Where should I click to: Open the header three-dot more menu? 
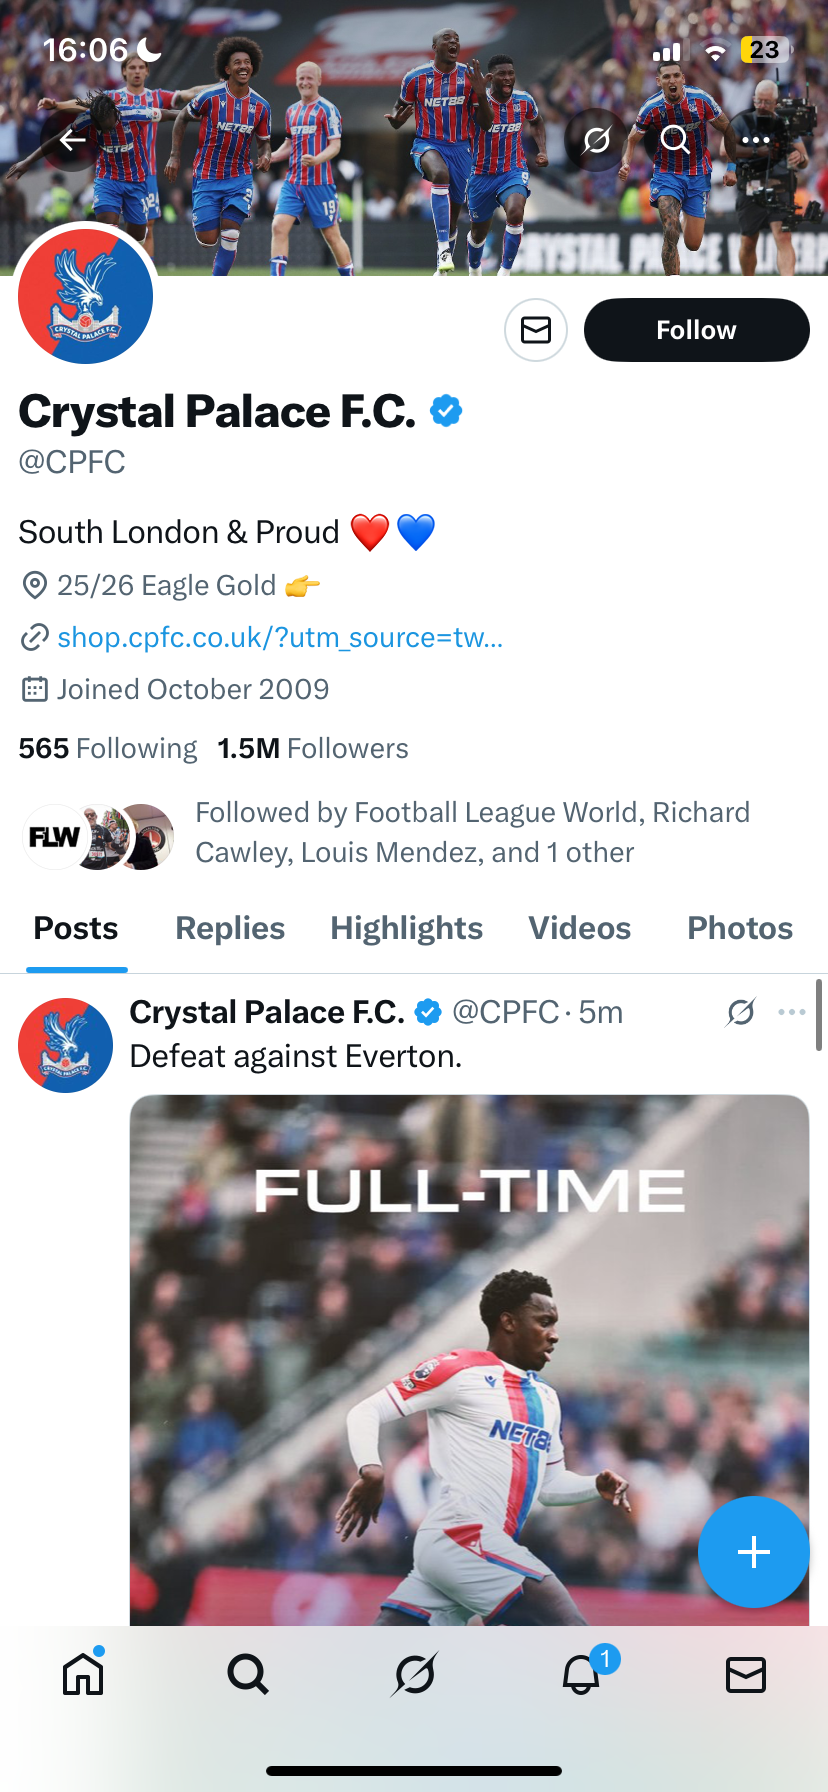(x=755, y=140)
